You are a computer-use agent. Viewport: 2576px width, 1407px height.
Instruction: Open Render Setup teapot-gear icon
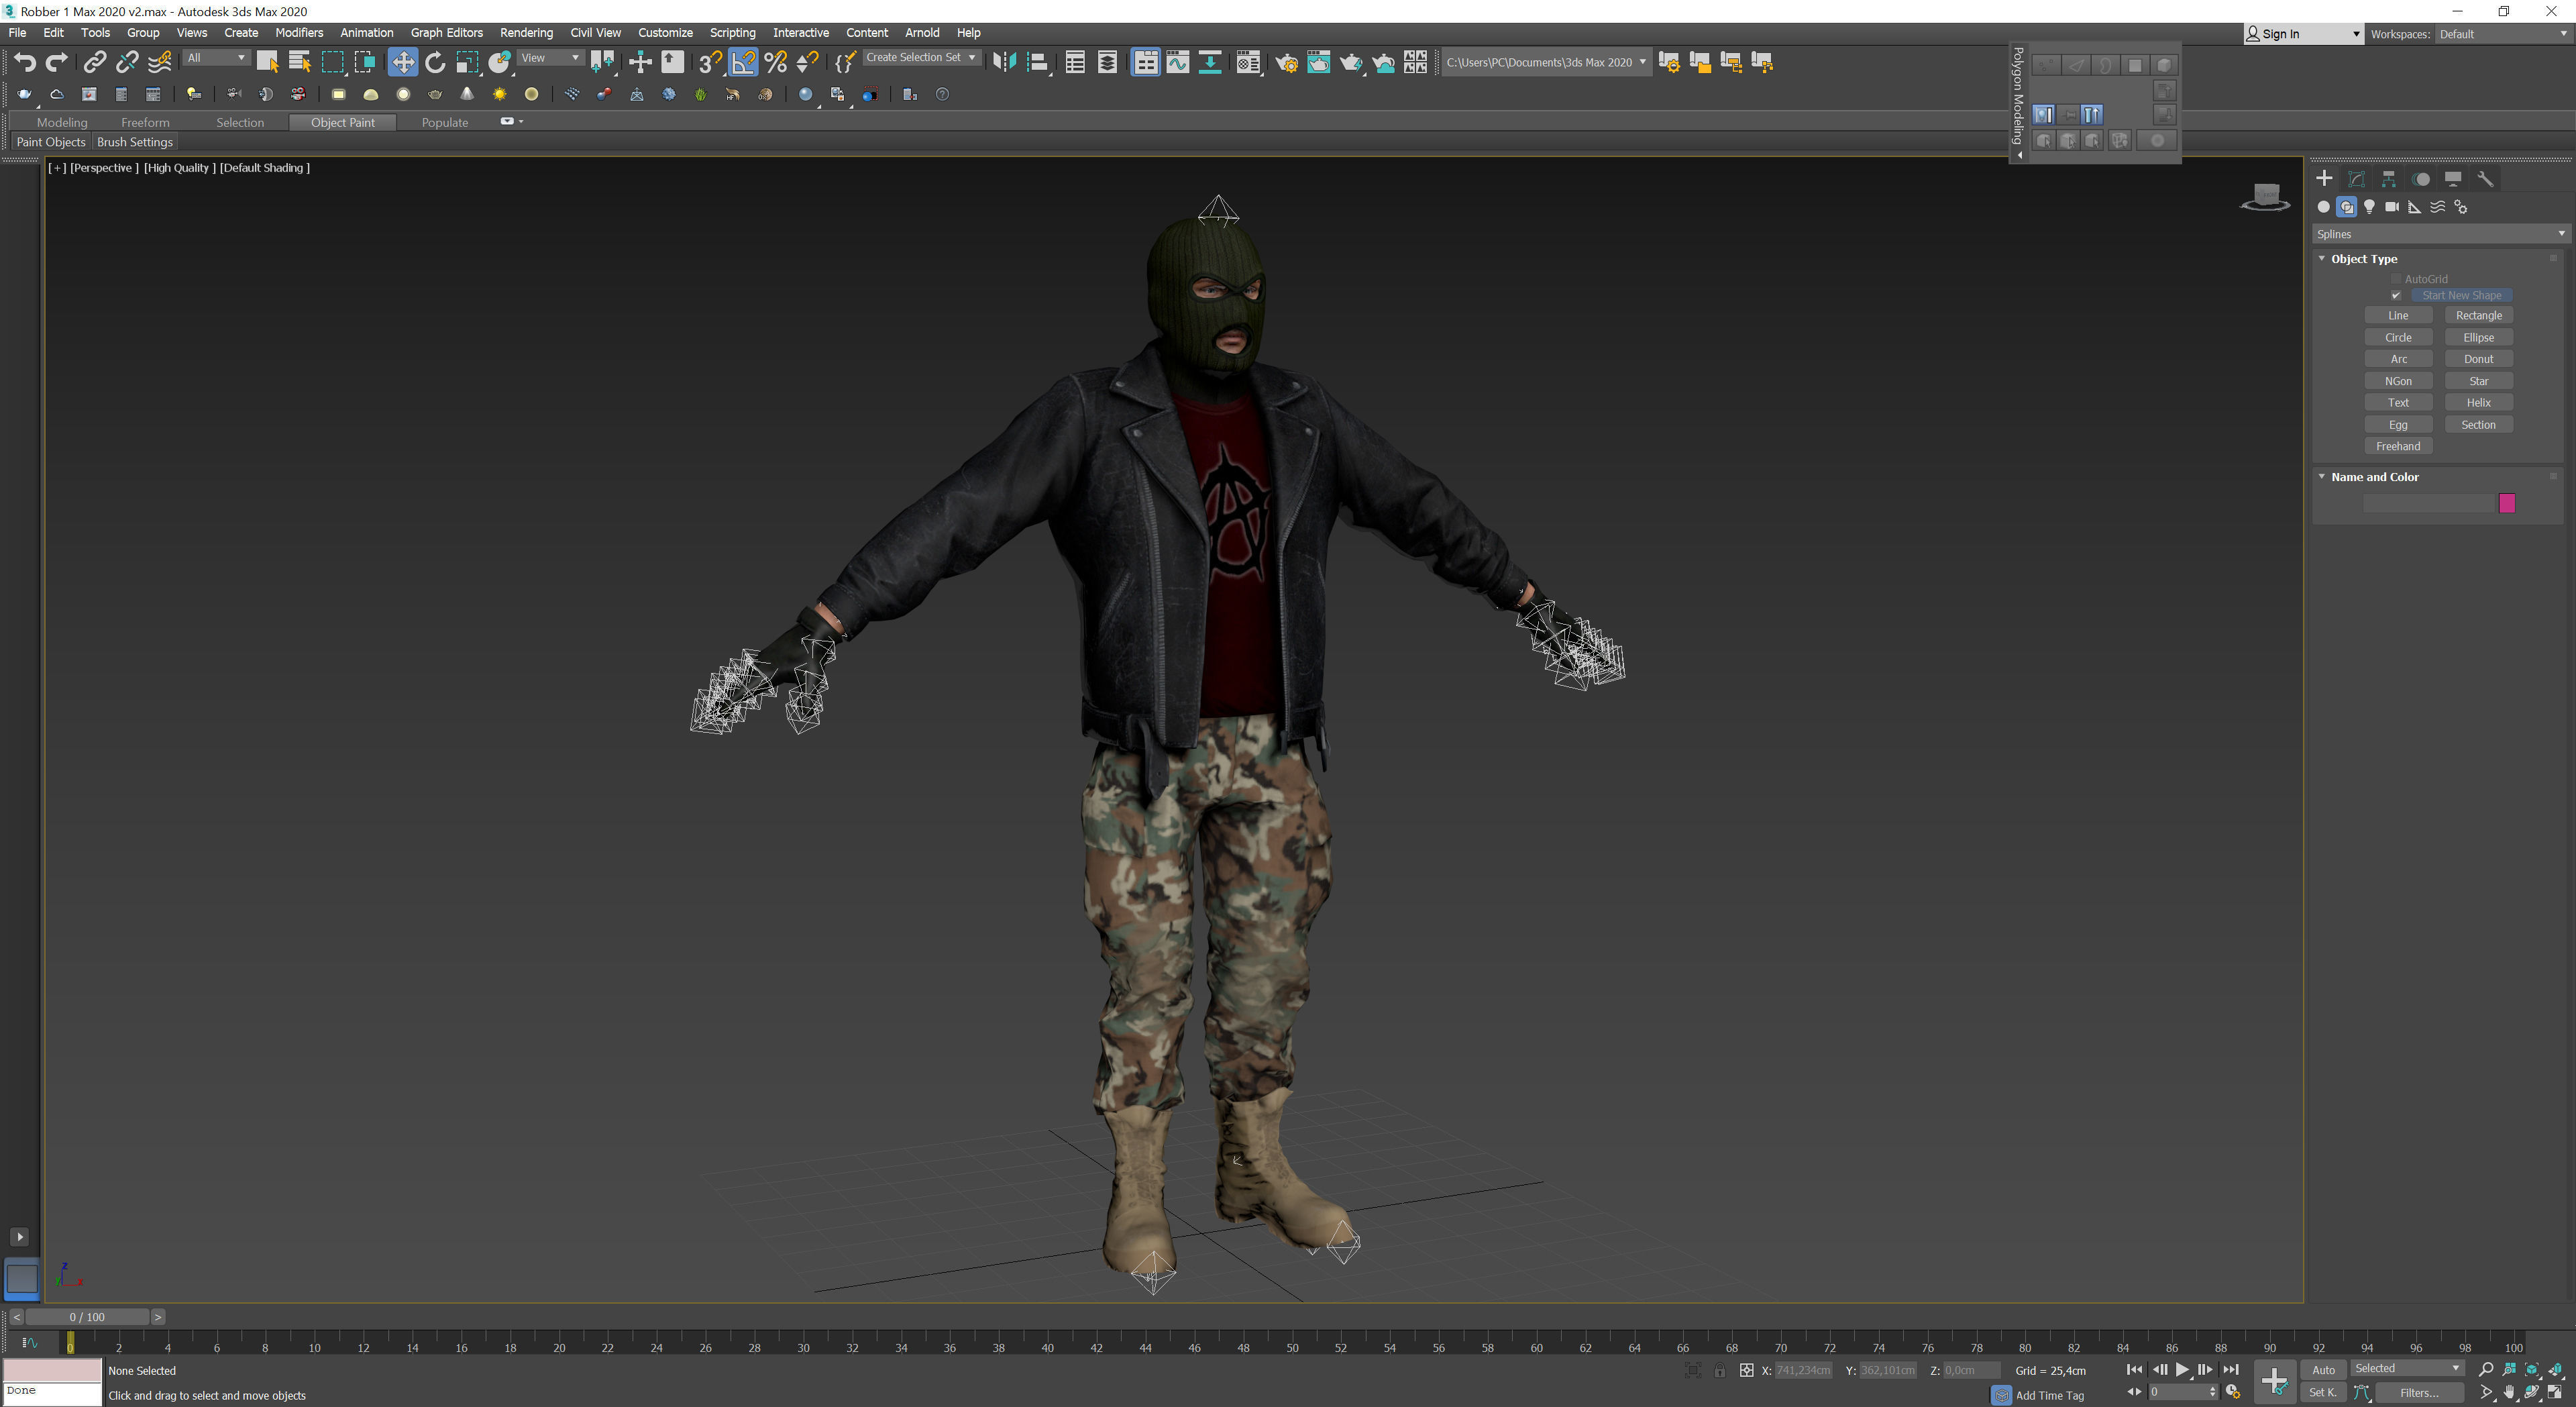click(1287, 62)
